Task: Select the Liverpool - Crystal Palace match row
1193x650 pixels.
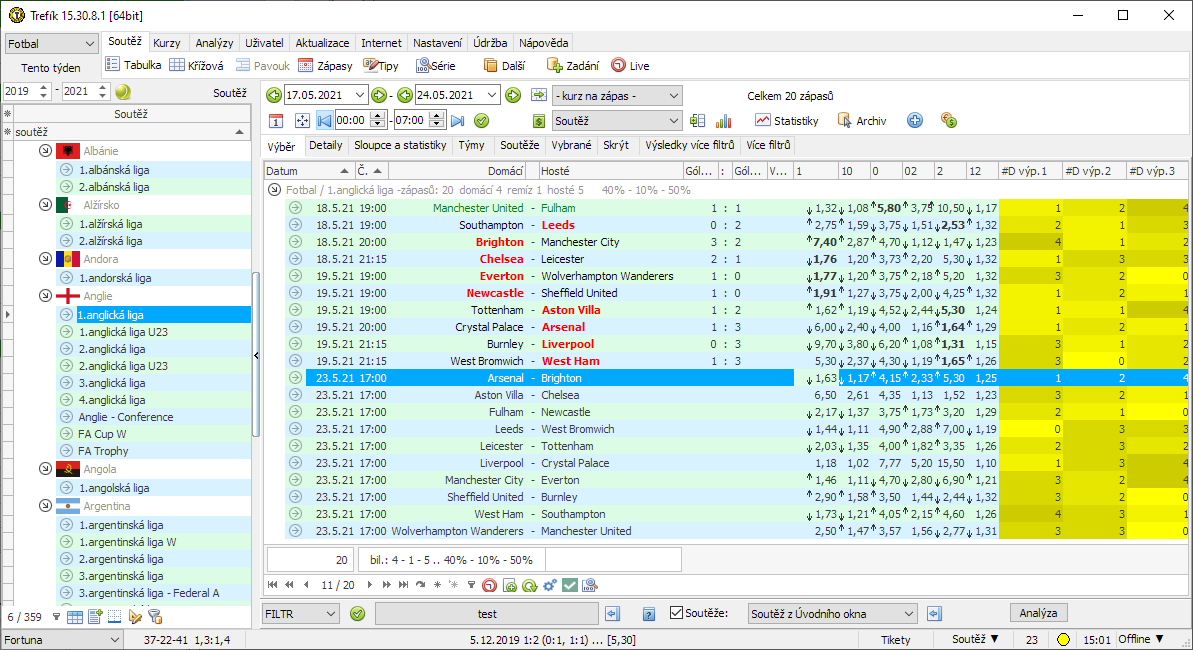Action: click(736, 463)
